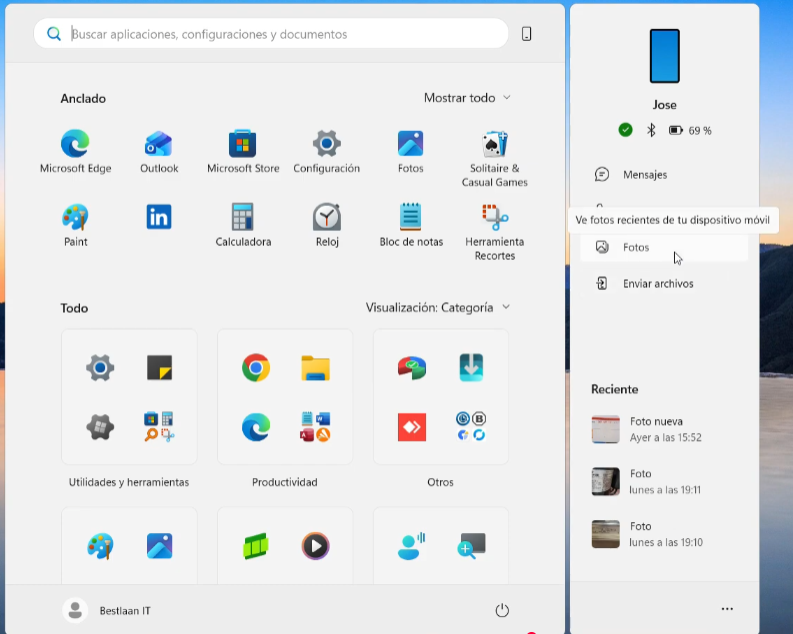Click the phone icon beside search box
Screen dimensions: 793x634
click(526, 34)
